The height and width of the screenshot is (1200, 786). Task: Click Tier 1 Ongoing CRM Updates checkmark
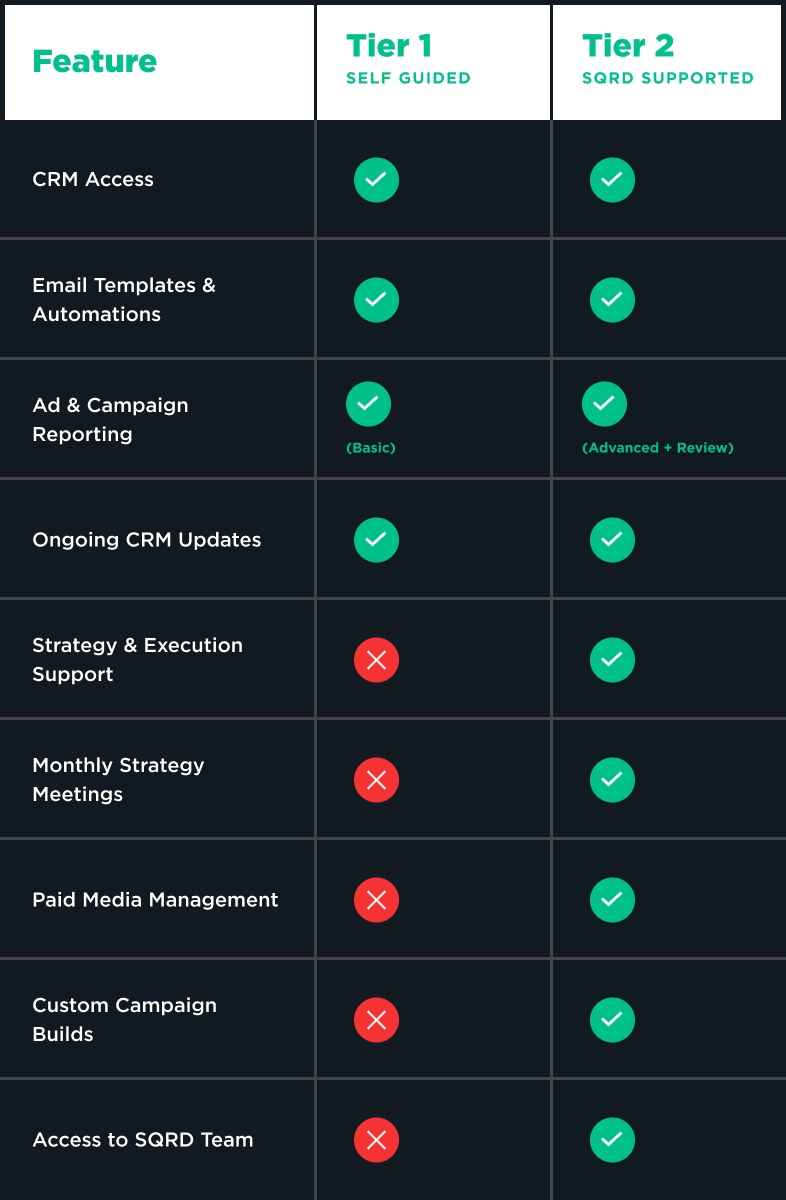tap(376, 540)
